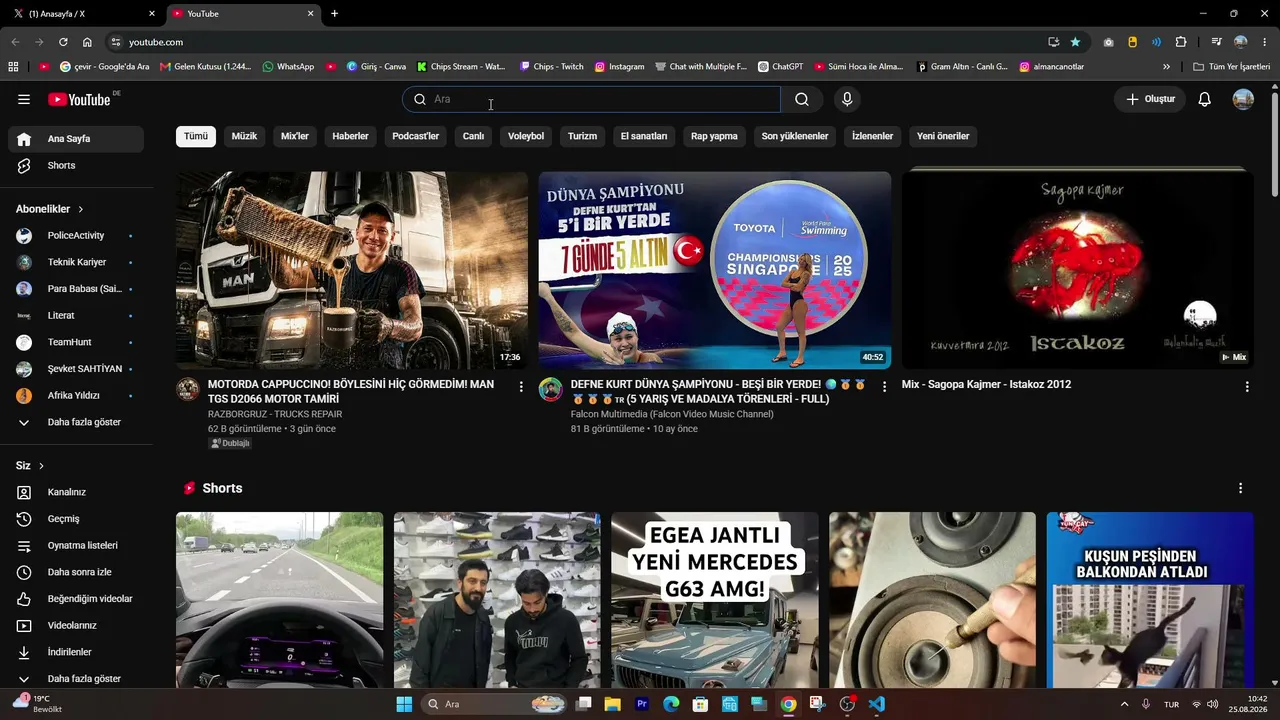The height and width of the screenshot is (720, 1280).
Task: Open the RAZBORGRUZ channel avatar
Action: click(x=188, y=389)
